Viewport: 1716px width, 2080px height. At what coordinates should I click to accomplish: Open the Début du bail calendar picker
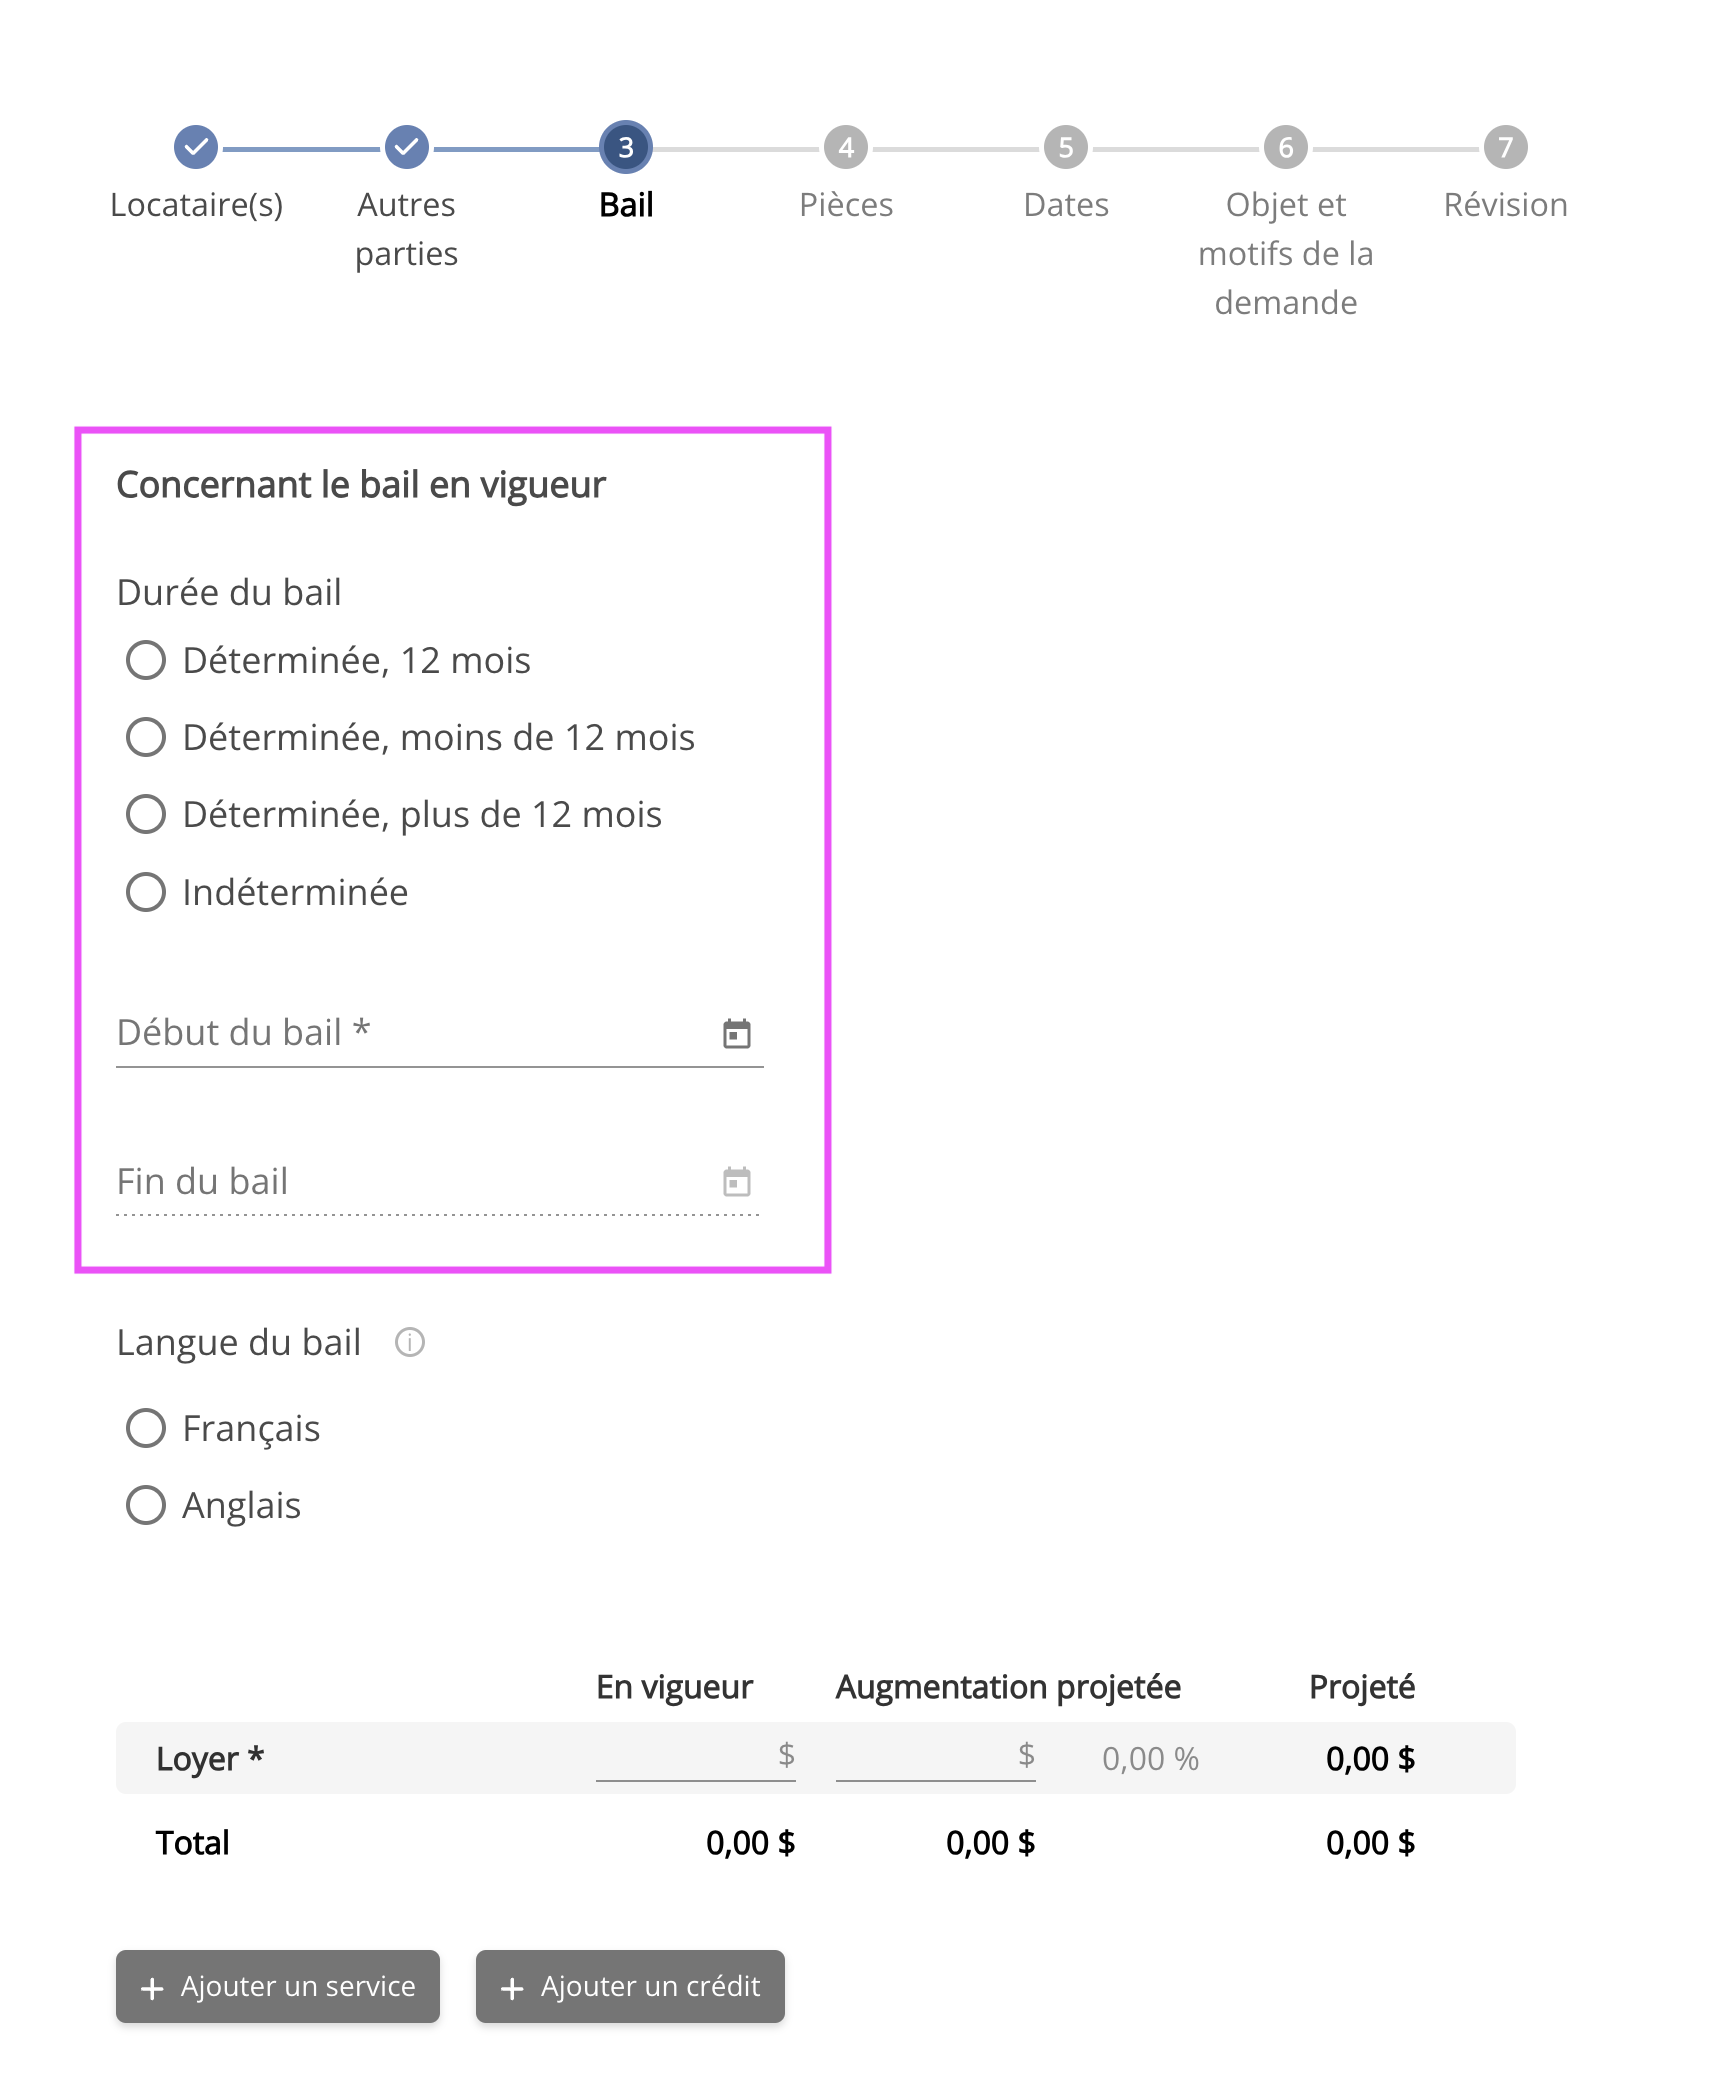pyautogui.click(x=736, y=1033)
